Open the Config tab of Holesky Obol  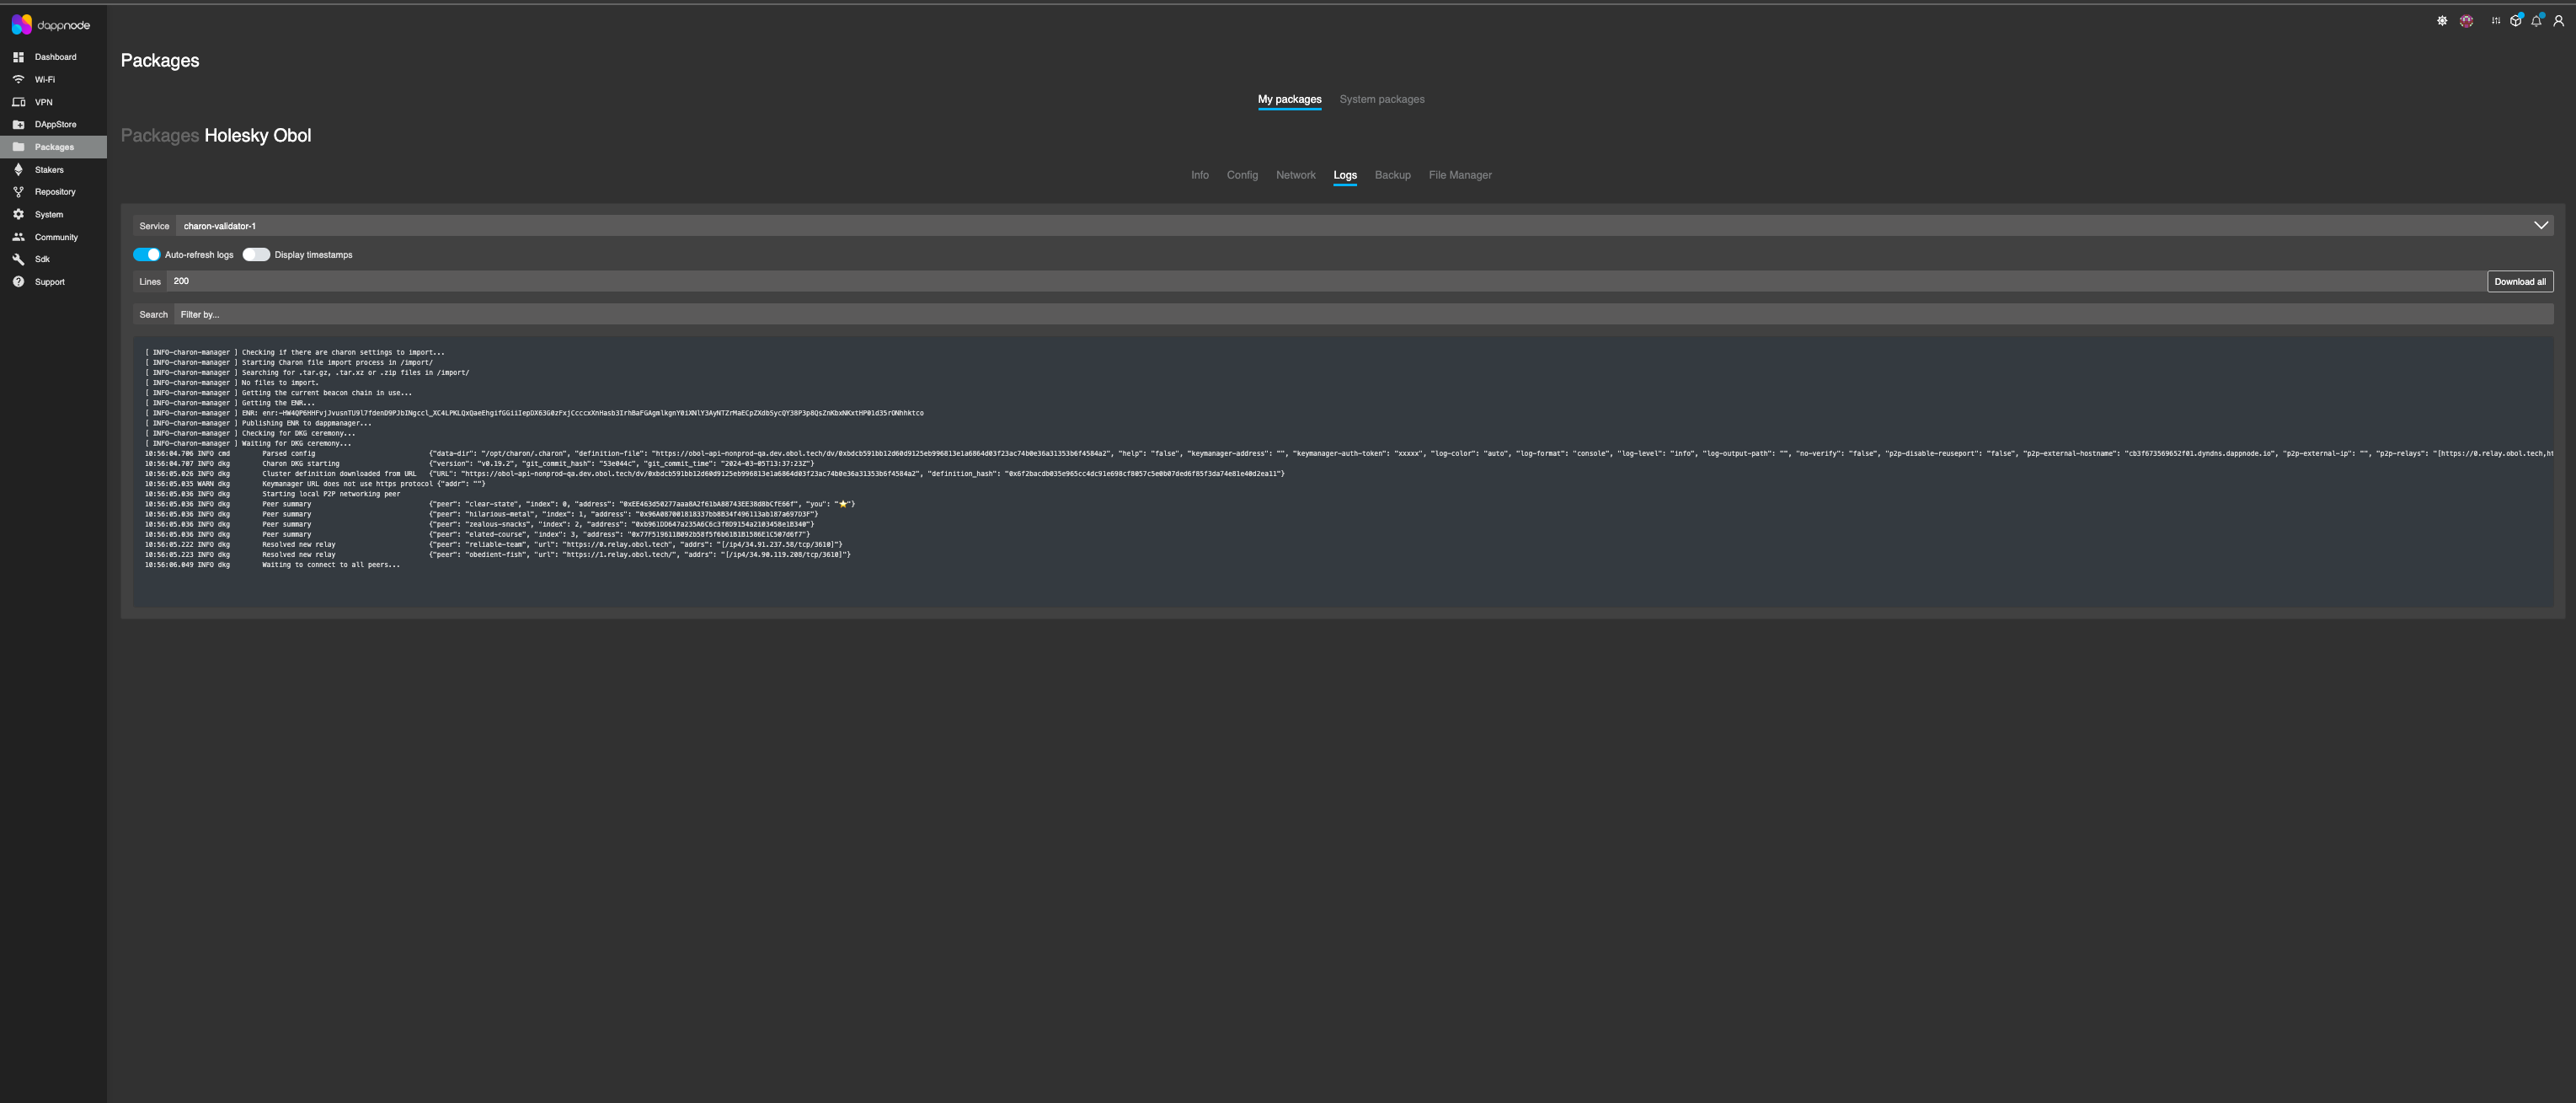pos(1242,175)
